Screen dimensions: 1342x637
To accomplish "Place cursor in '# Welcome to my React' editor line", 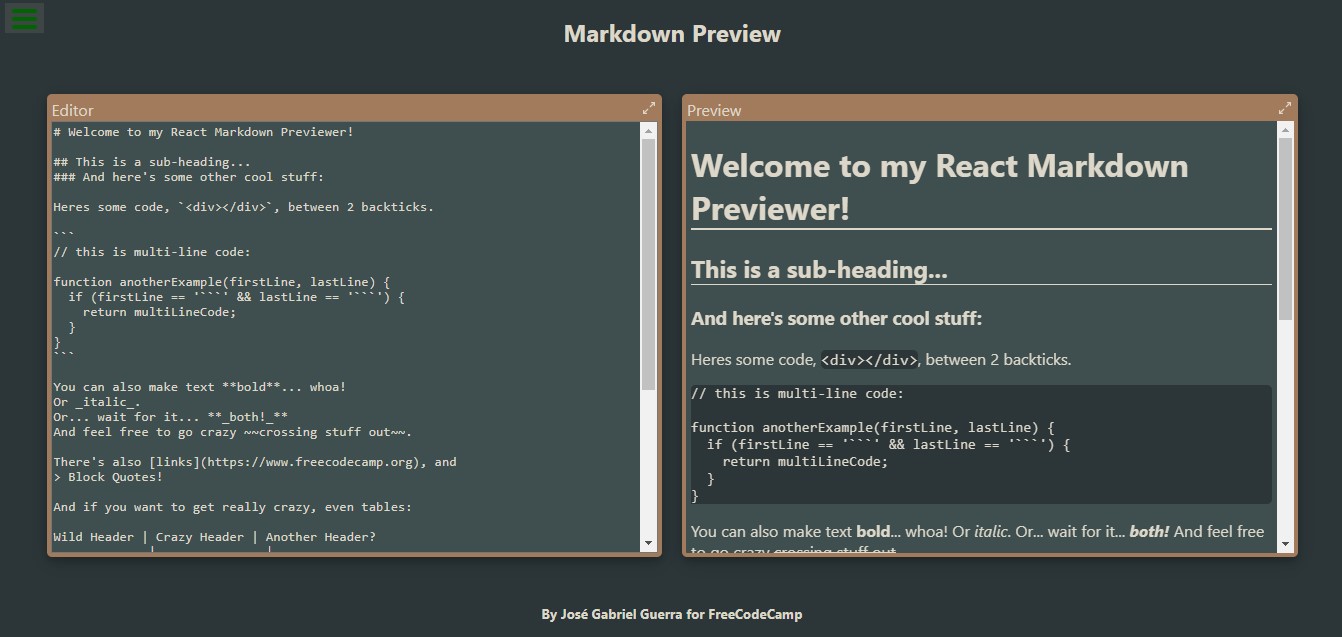I will (x=203, y=132).
